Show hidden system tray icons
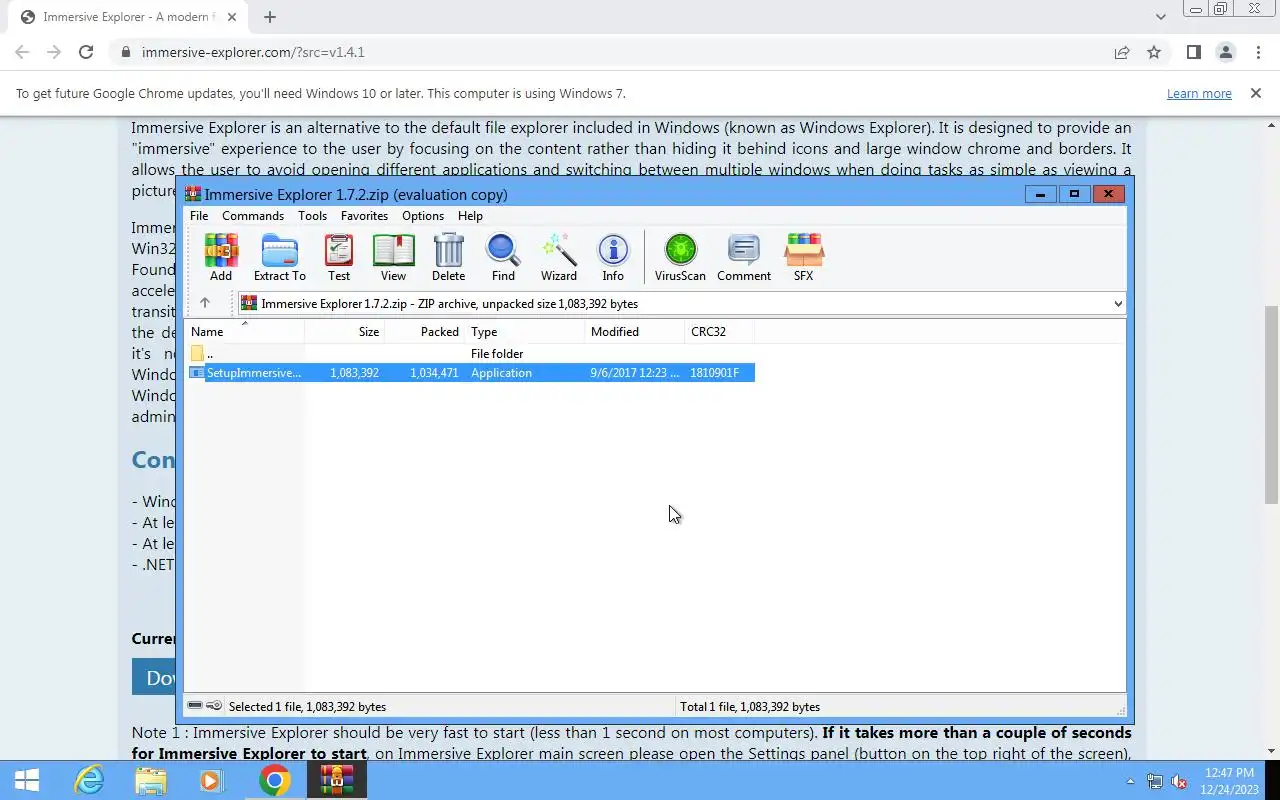This screenshot has height=800, width=1280. [x=1130, y=781]
